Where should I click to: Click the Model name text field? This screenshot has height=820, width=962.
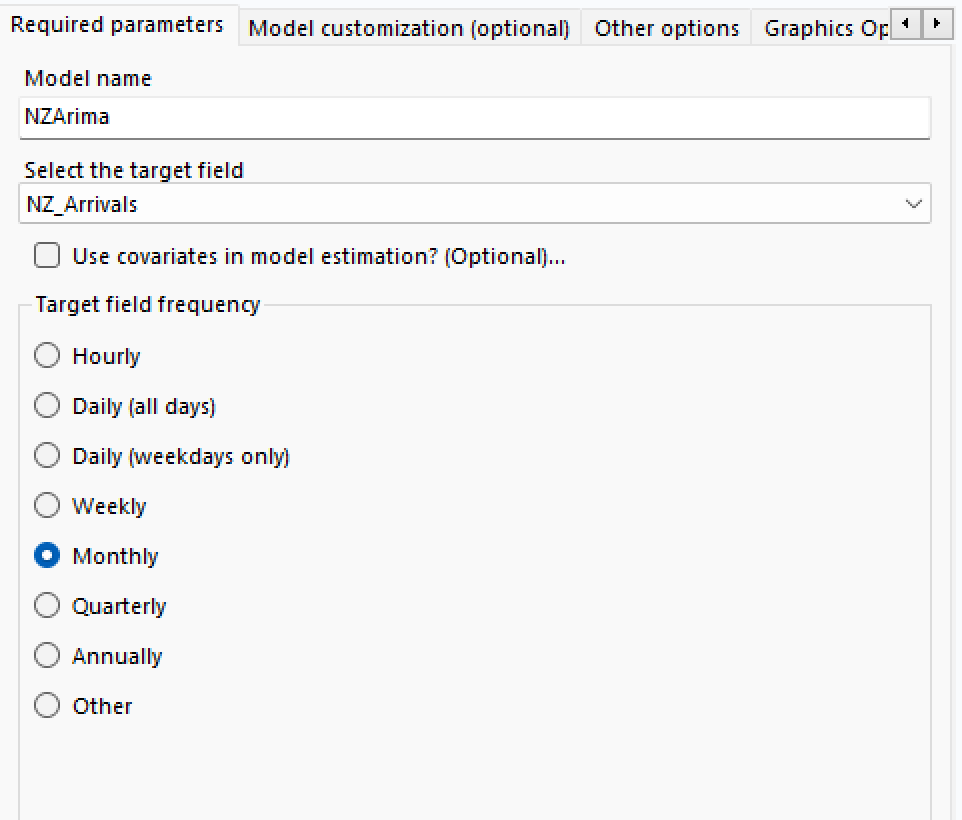tap(474, 117)
